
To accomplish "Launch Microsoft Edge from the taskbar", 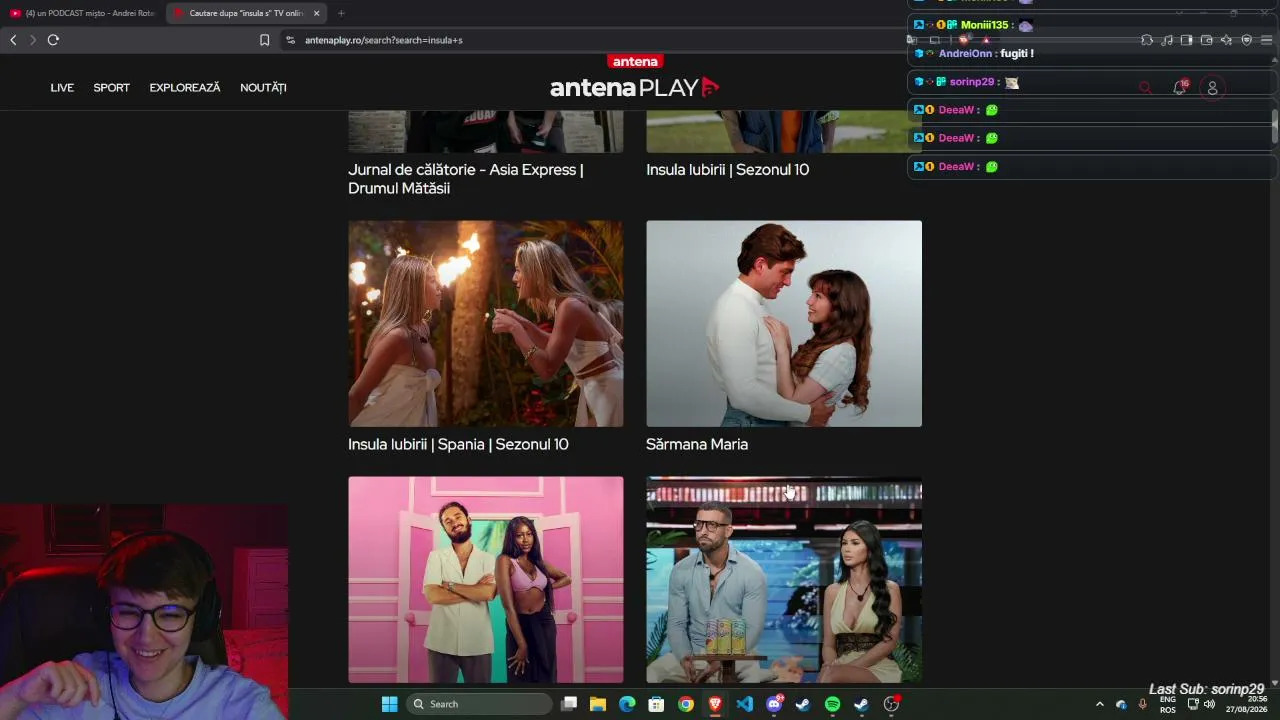I will click(x=627, y=704).
